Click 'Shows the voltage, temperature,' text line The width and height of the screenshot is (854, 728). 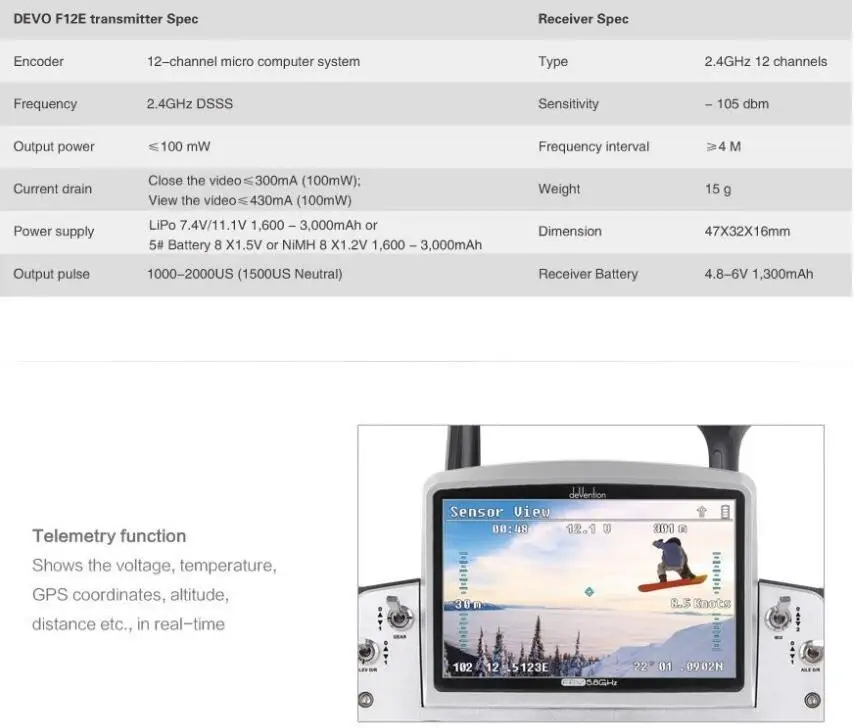click(154, 566)
